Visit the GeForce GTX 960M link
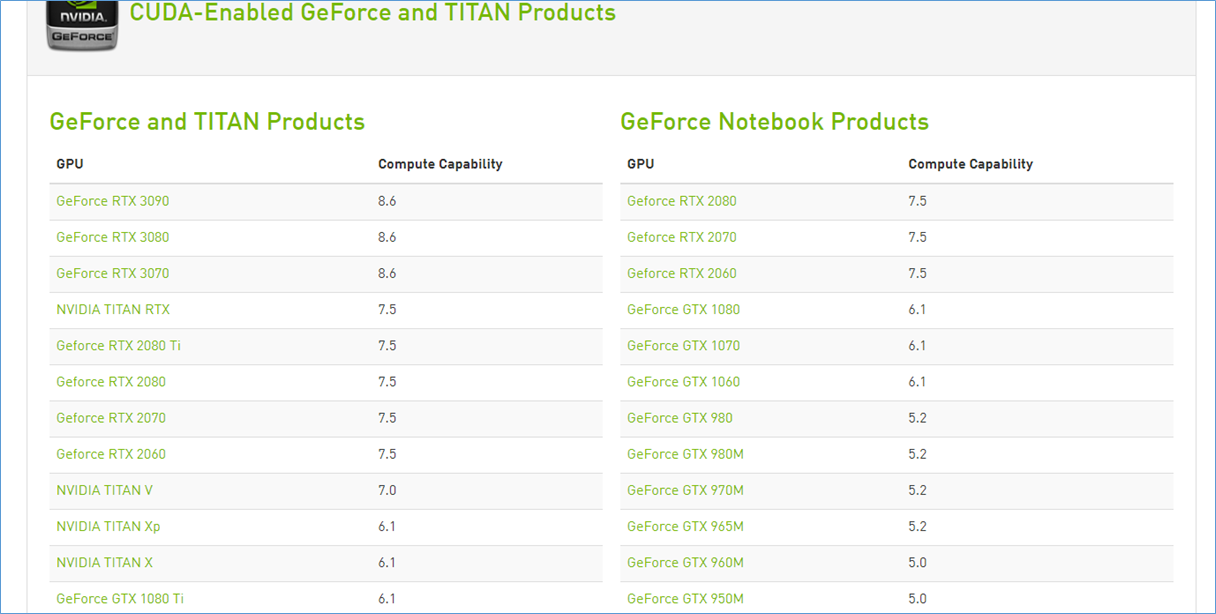This screenshot has width=1216, height=614. click(686, 562)
